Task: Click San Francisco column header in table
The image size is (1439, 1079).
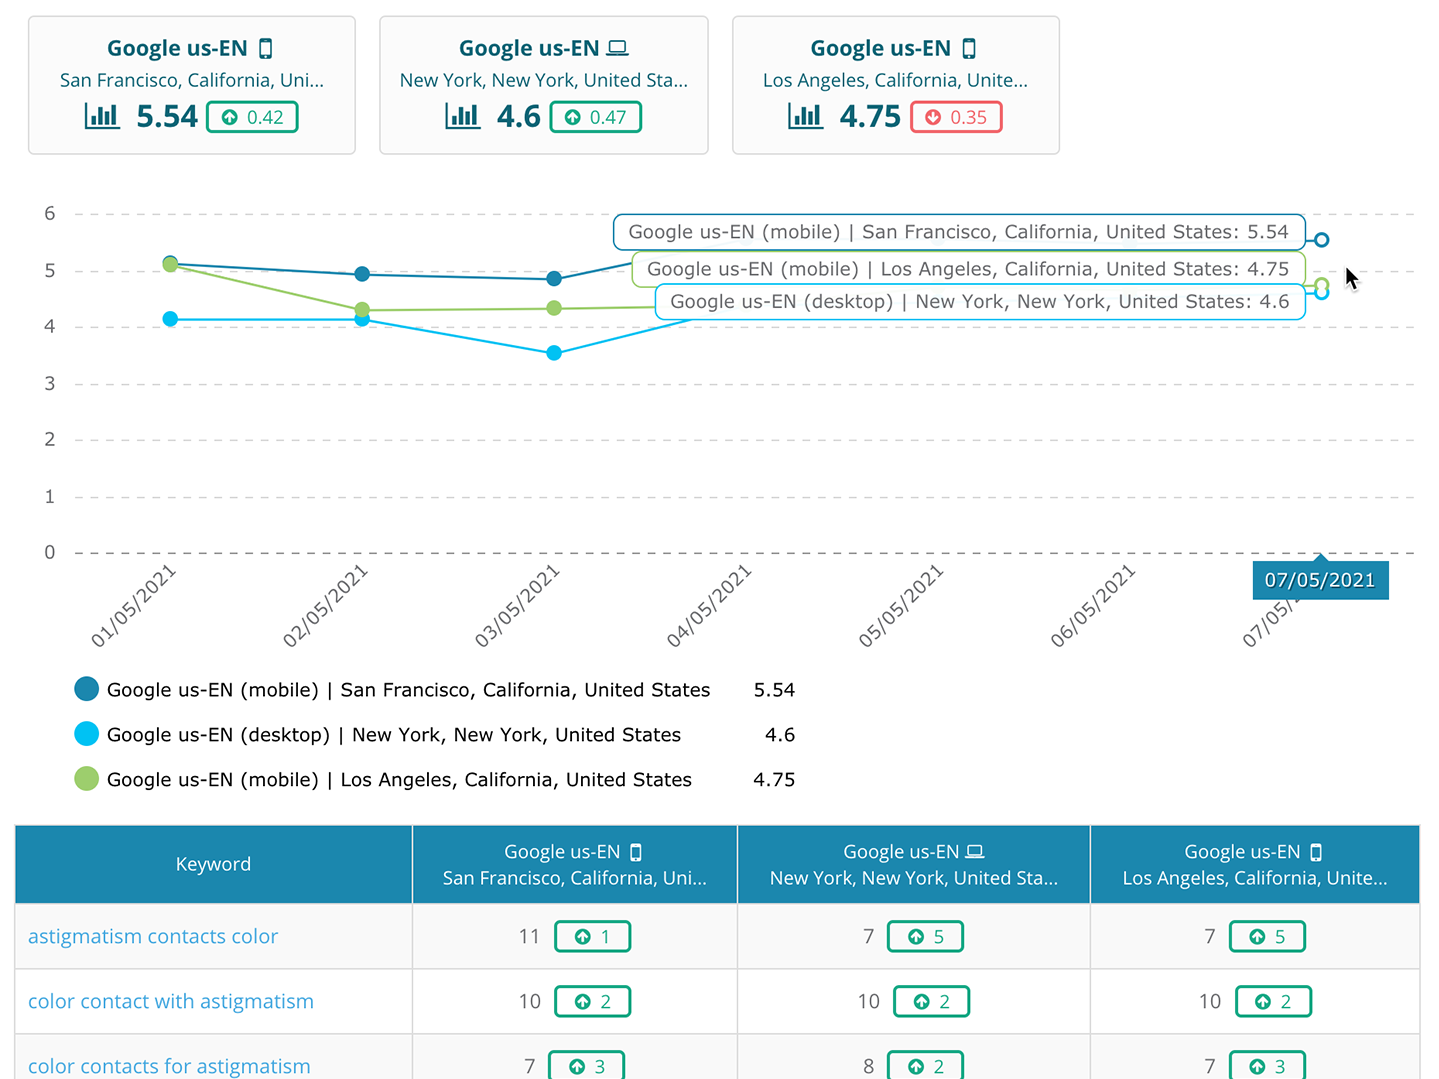Action: coord(574,864)
